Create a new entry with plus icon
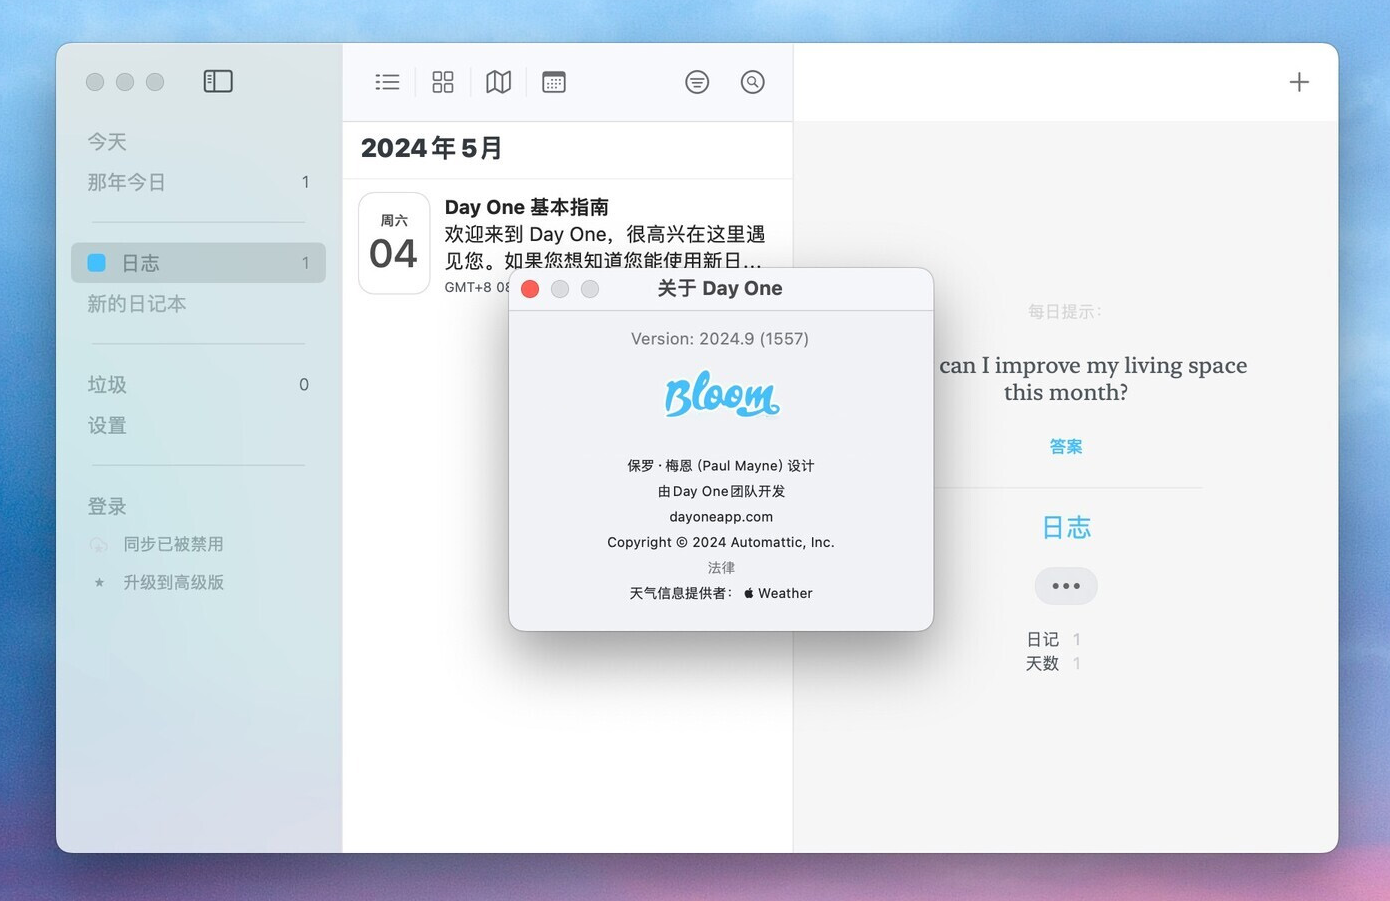 tap(1299, 82)
